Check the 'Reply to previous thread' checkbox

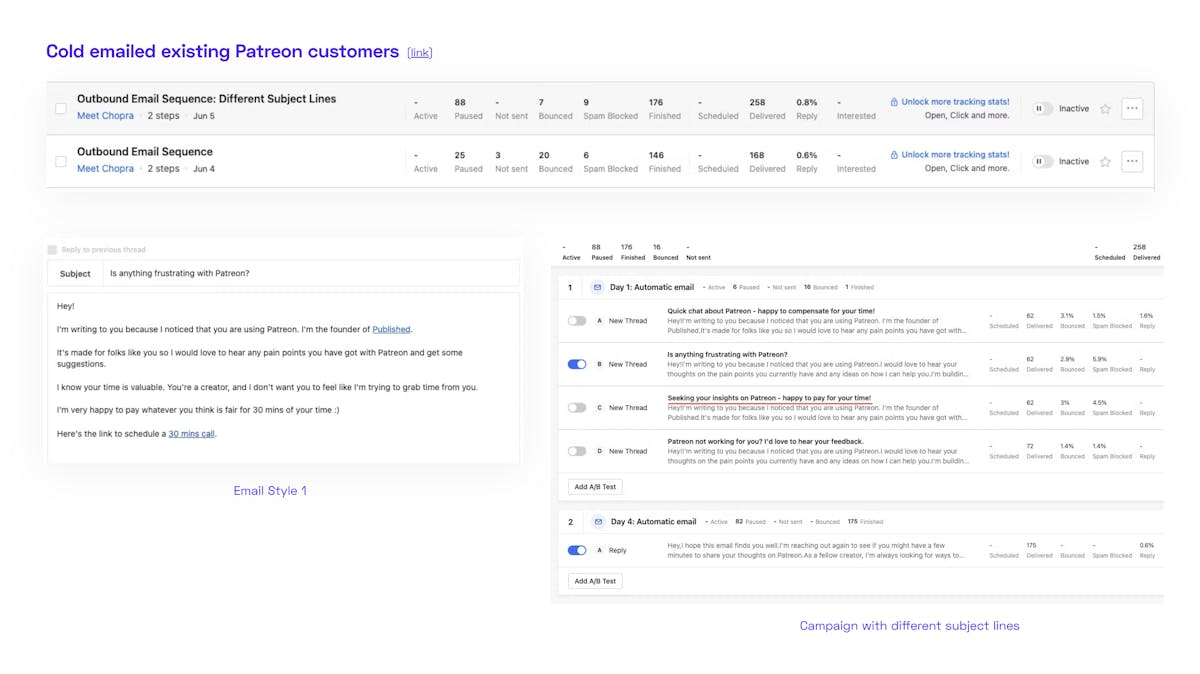53,250
